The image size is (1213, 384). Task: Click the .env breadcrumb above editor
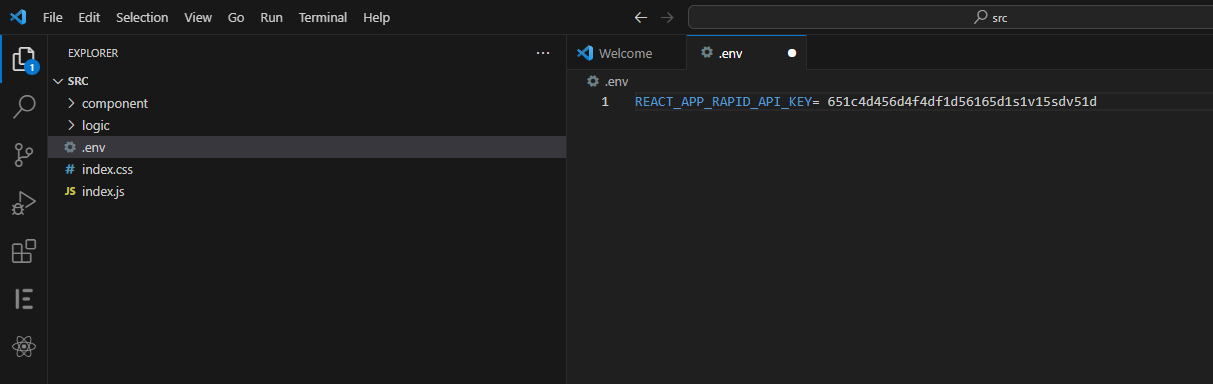608,81
